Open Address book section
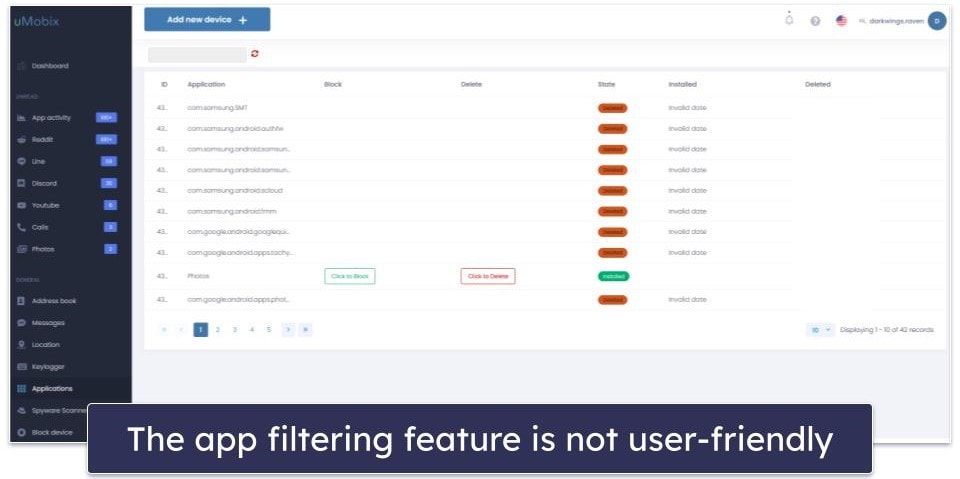 click(x=54, y=301)
